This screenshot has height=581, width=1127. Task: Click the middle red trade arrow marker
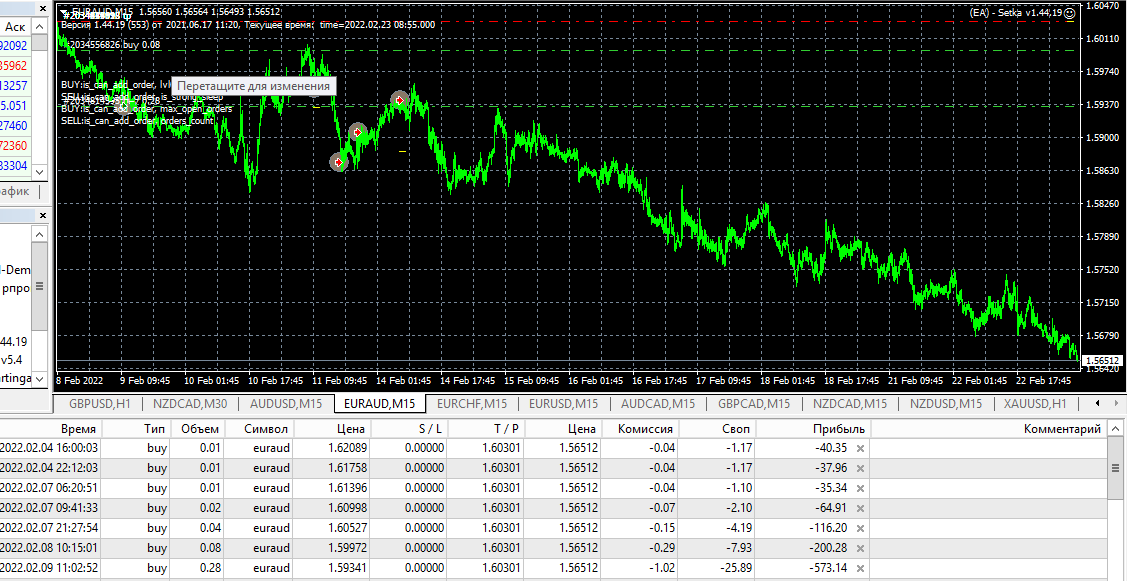click(x=358, y=132)
